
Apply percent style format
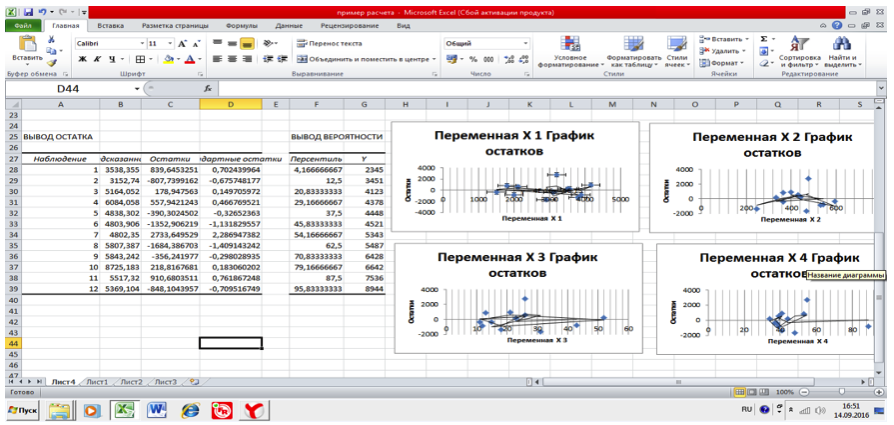473,59
